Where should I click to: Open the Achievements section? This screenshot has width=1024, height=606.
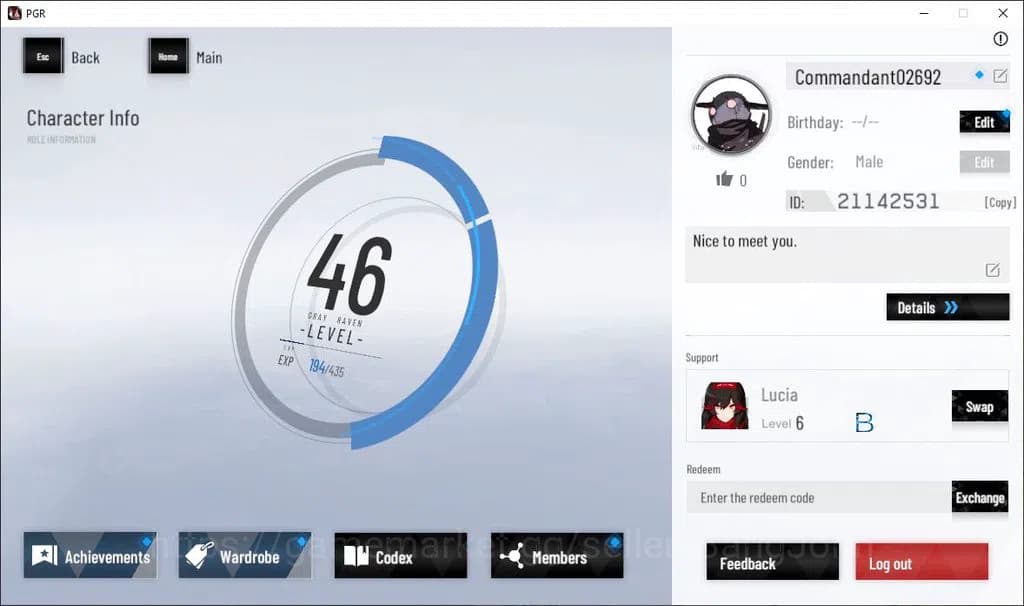tap(91, 557)
